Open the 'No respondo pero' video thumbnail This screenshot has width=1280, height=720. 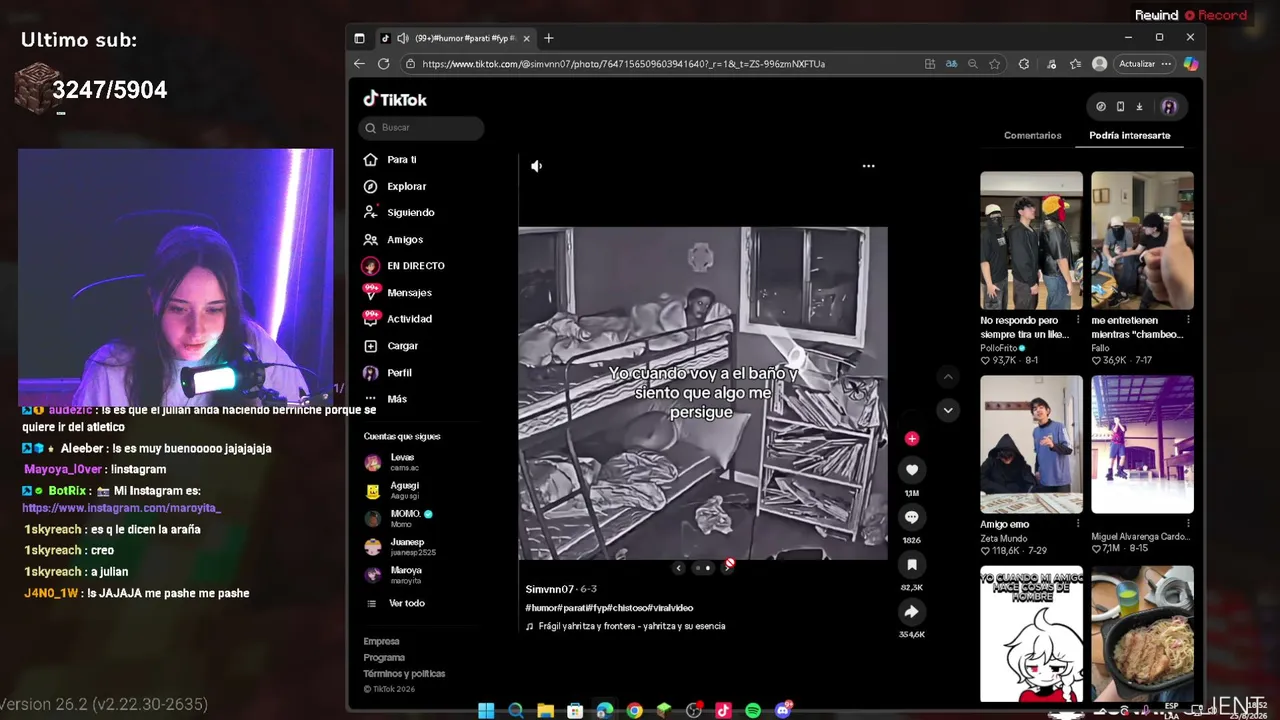pos(1031,241)
